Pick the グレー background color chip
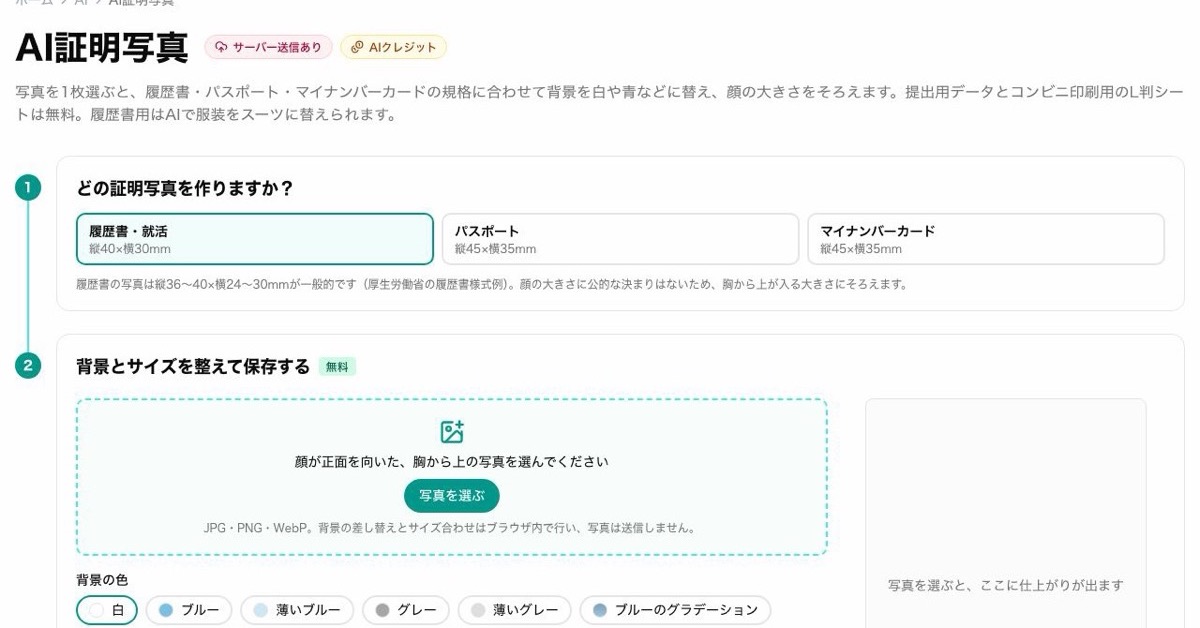 click(405, 610)
